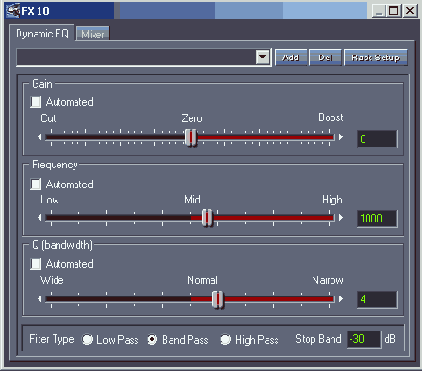The height and width of the screenshot is (371, 422).
Task: Minimize the FX 10 window
Action: pyautogui.click(x=379, y=11)
